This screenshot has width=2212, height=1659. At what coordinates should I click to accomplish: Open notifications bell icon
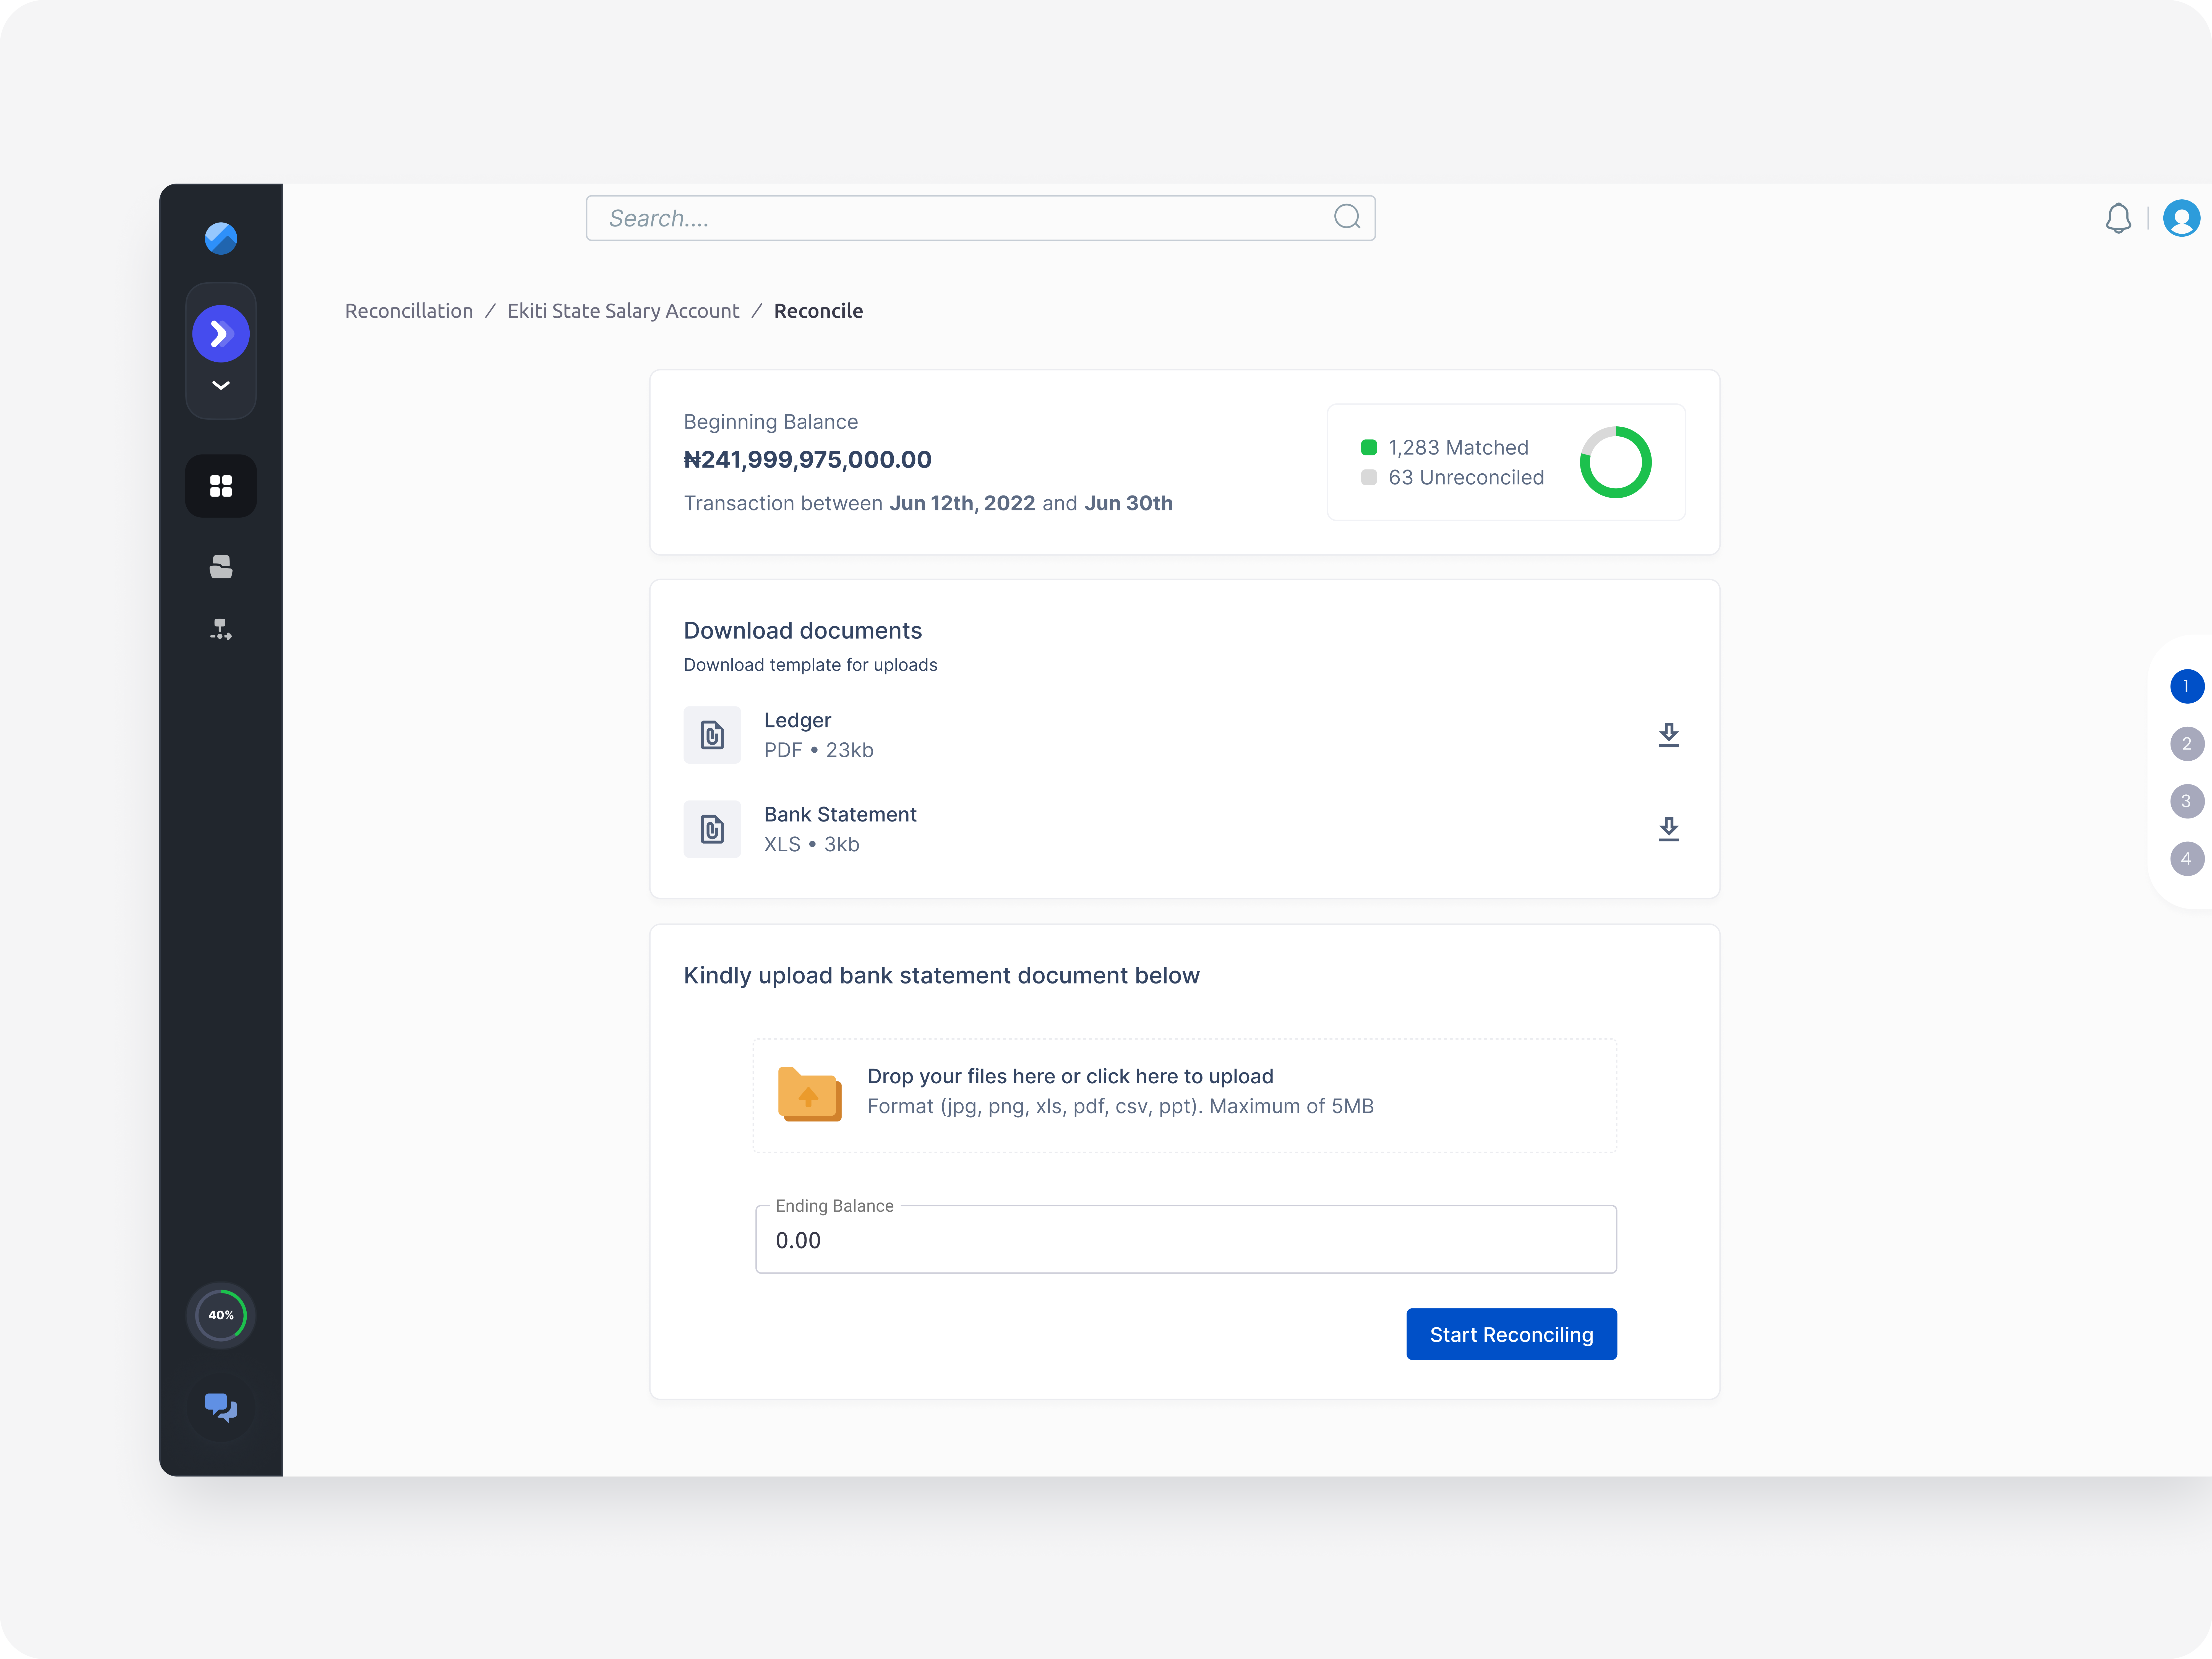point(2118,218)
